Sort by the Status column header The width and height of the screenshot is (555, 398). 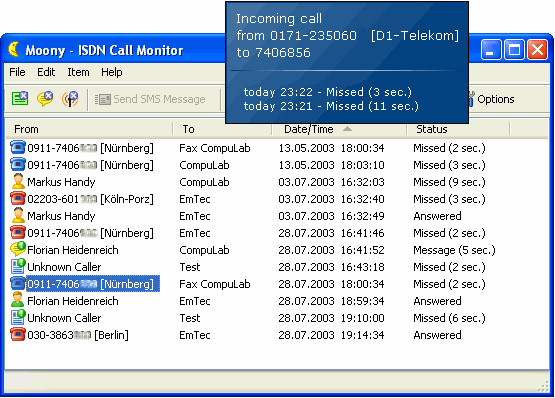(x=458, y=129)
